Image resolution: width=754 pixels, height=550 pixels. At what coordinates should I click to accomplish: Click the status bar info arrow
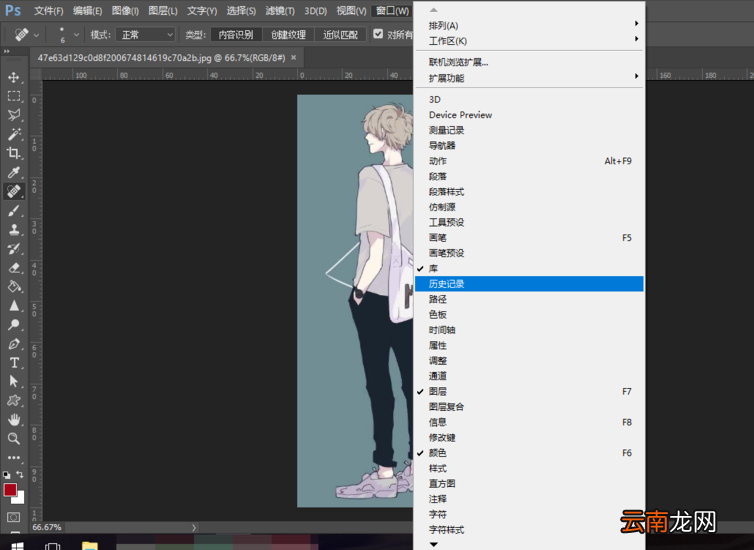point(194,527)
